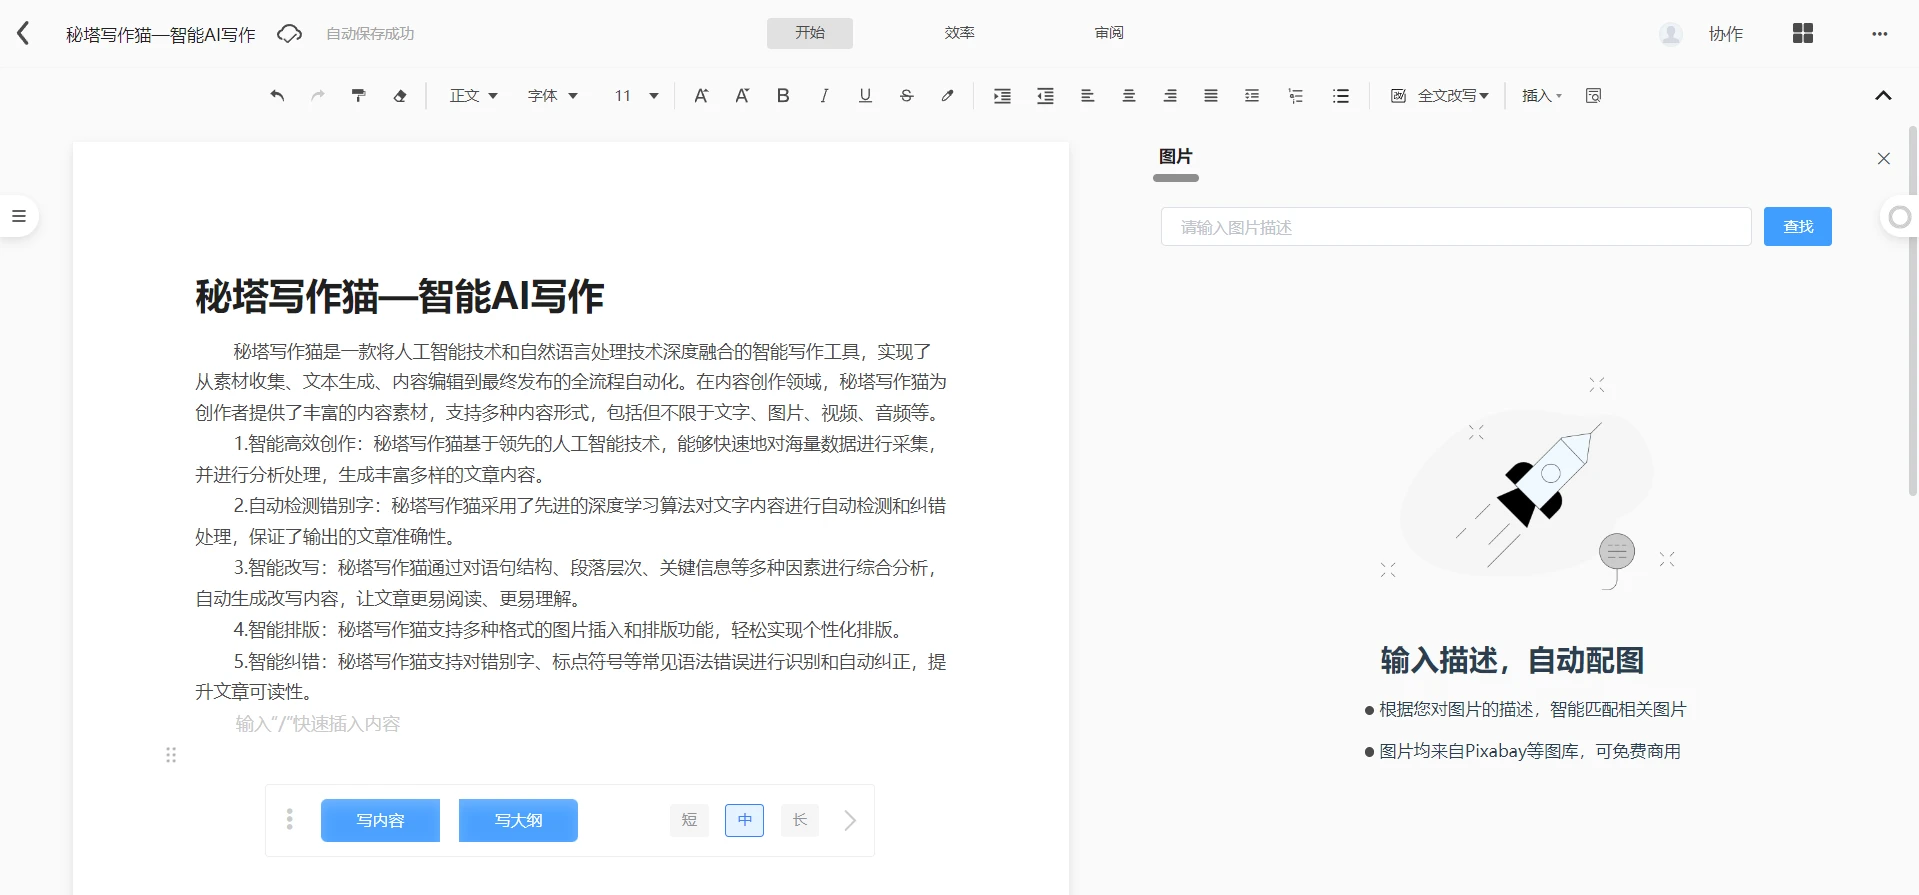Open the font size 11 dropdown
The height and width of the screenshot is (895, 1919).
(636, 96)
